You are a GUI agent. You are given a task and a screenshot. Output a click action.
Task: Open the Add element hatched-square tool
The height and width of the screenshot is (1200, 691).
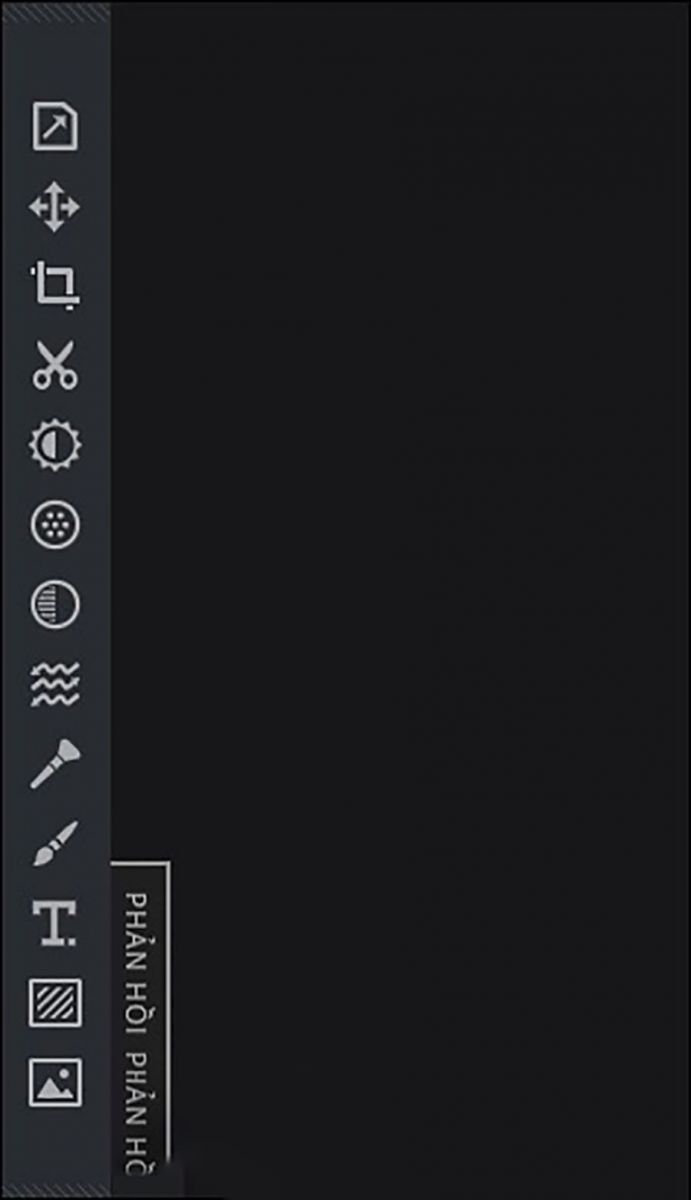click(55, 1003)
